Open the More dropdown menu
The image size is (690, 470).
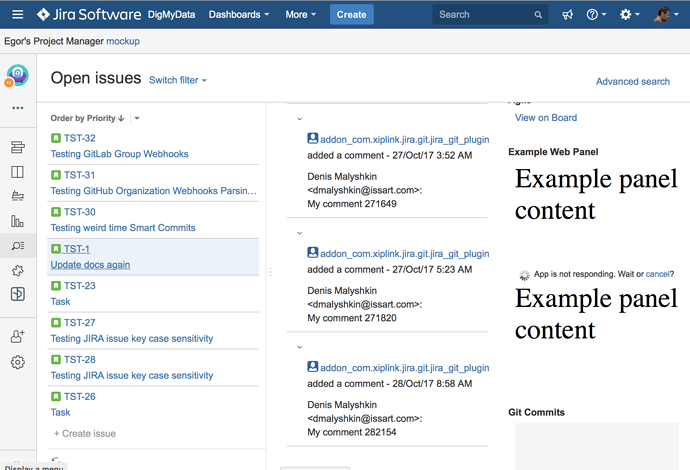[x=301, y=15]
